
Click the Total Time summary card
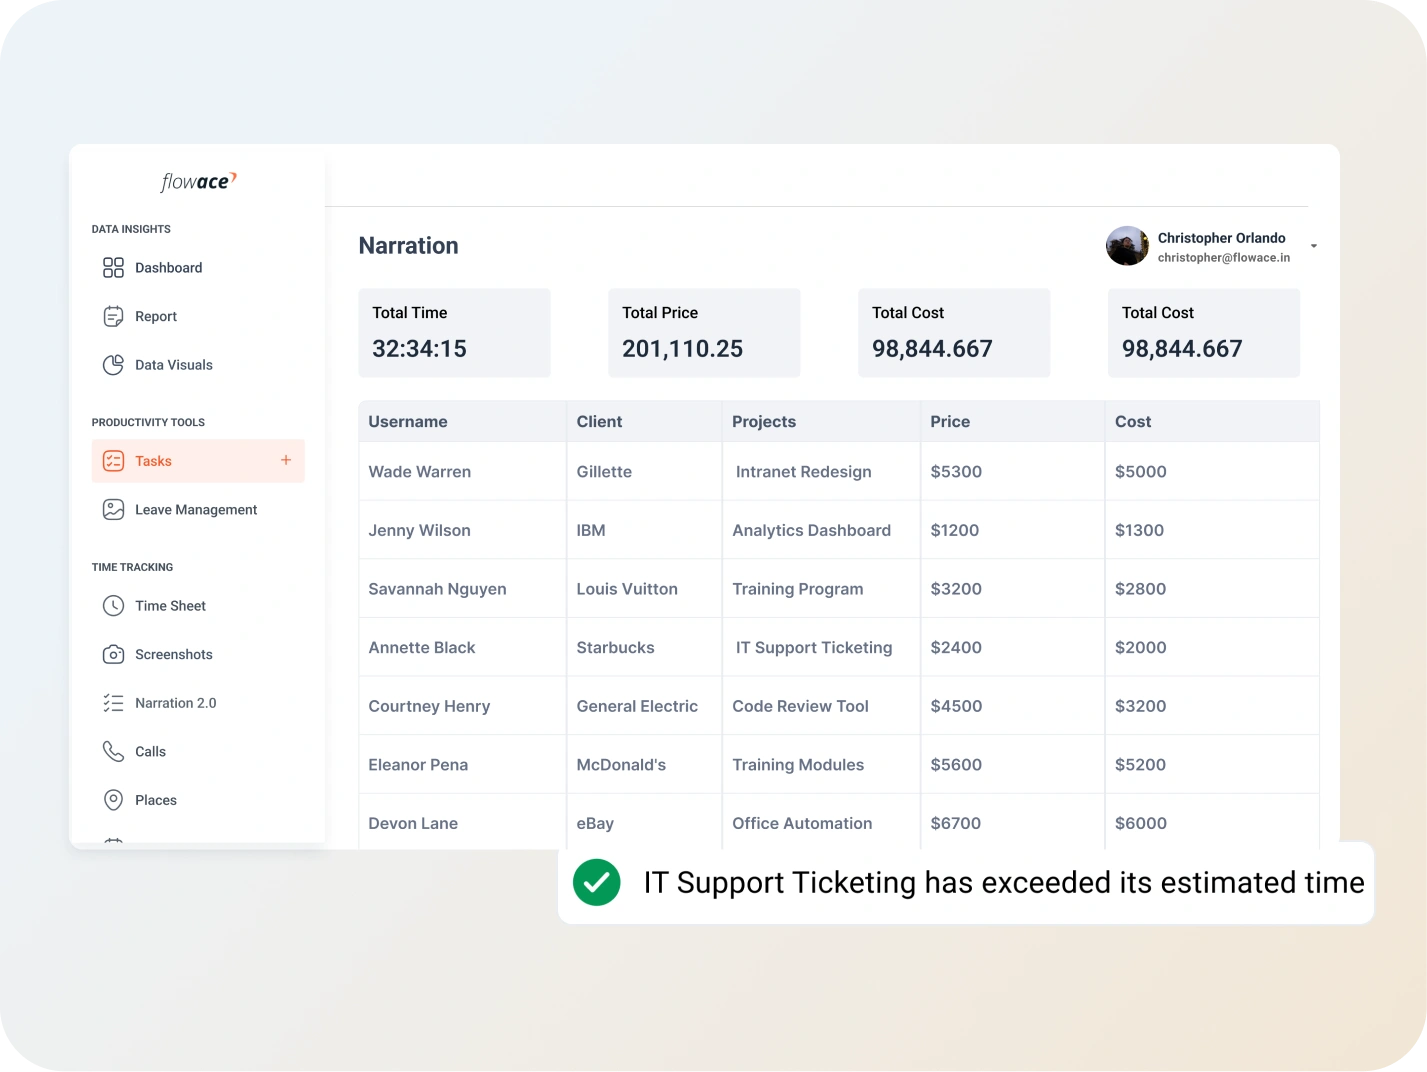pyautogui.click(x=454, y=333)
